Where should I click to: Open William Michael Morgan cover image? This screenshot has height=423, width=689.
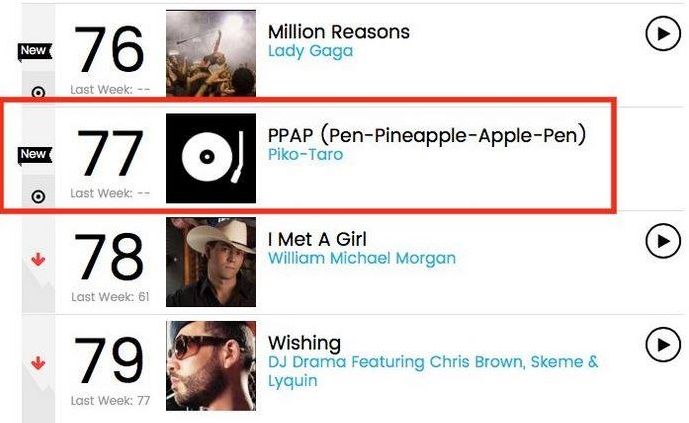[x=211, y=262]
